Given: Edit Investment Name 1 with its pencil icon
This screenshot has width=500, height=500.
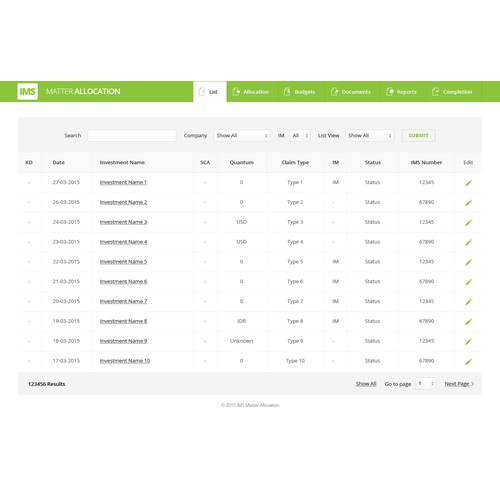Looking at the screenshot, I should (x=468, y=183).
